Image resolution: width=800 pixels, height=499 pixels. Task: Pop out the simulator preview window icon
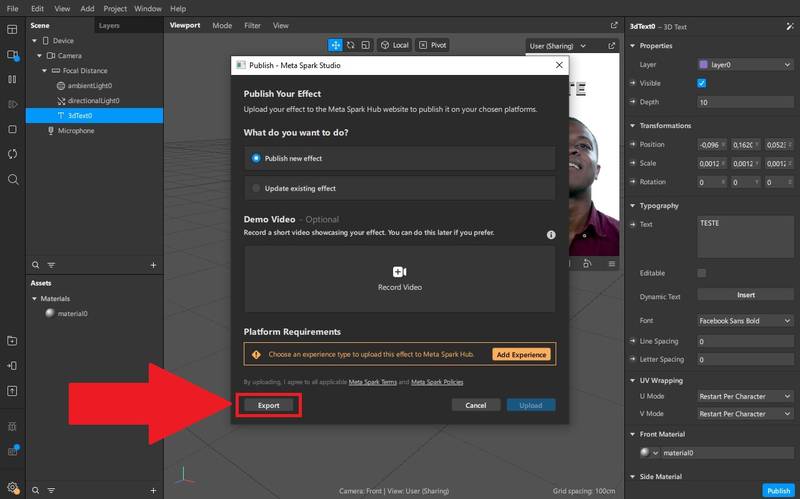[x=611, y=46]
